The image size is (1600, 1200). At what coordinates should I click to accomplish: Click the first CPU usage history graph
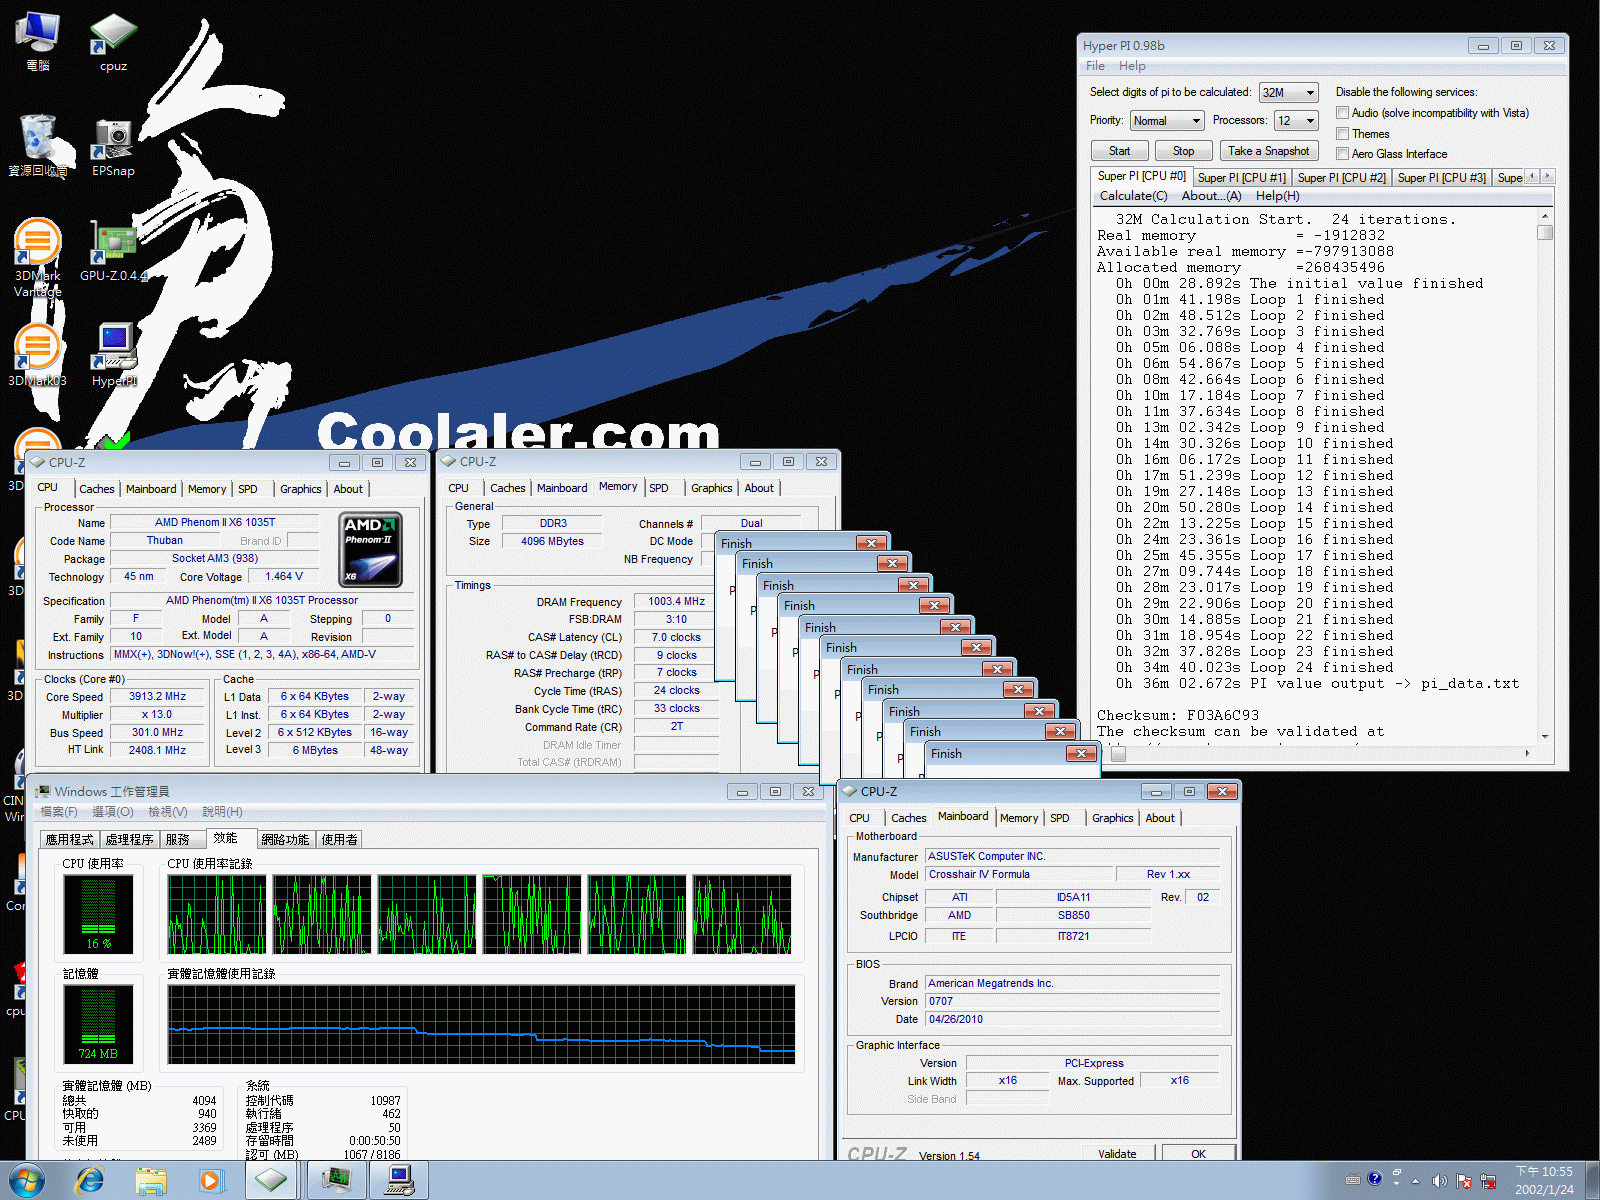tap(217, 915)
